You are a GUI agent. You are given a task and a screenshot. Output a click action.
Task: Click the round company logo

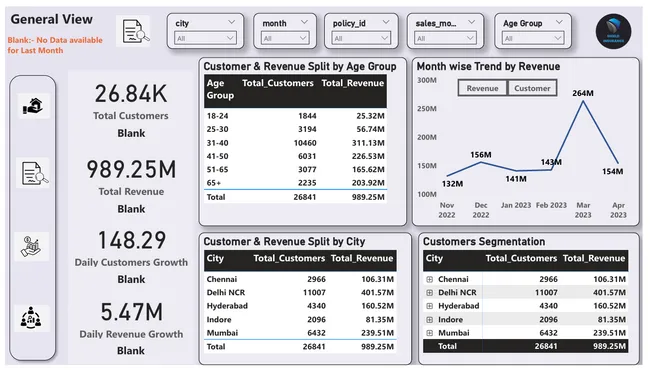point(613,32)
